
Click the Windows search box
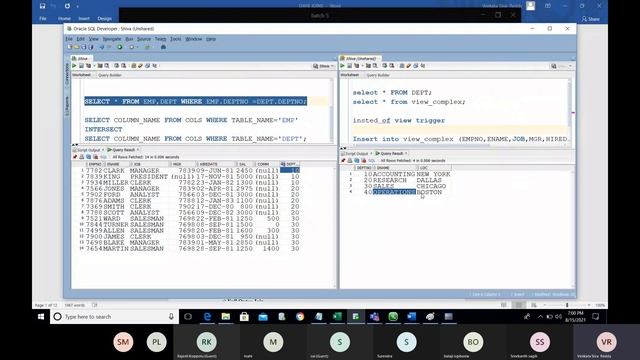(114, 317)
